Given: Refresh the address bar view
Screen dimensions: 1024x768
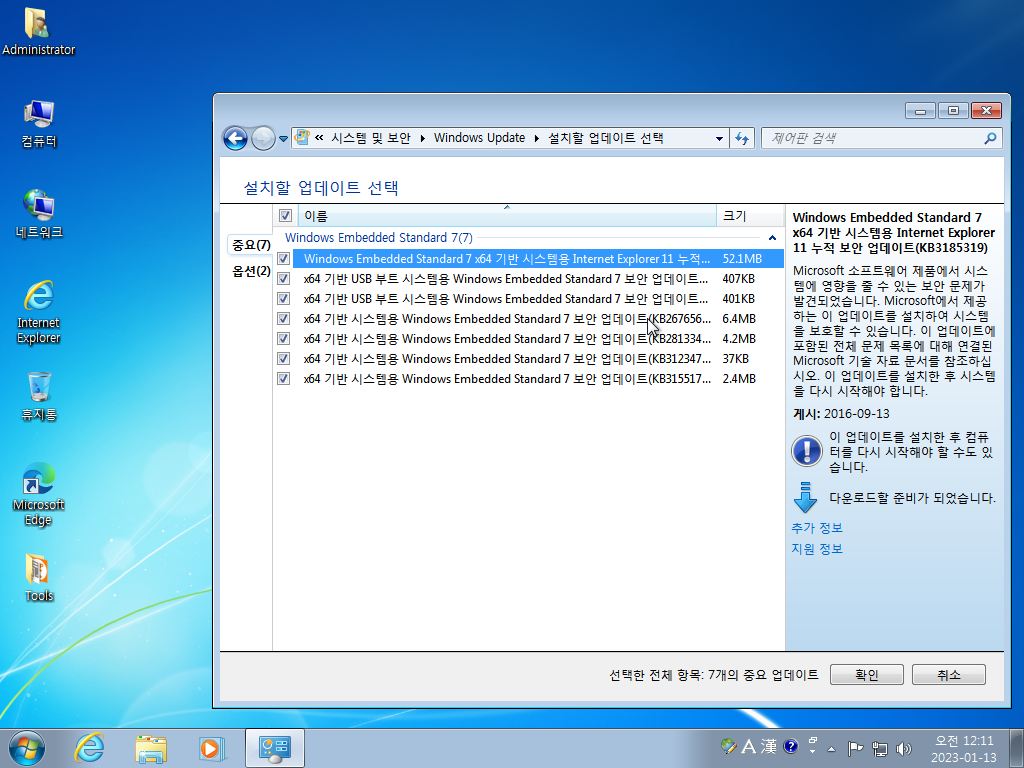Looking at the screenshot, I should coord(742,138).
